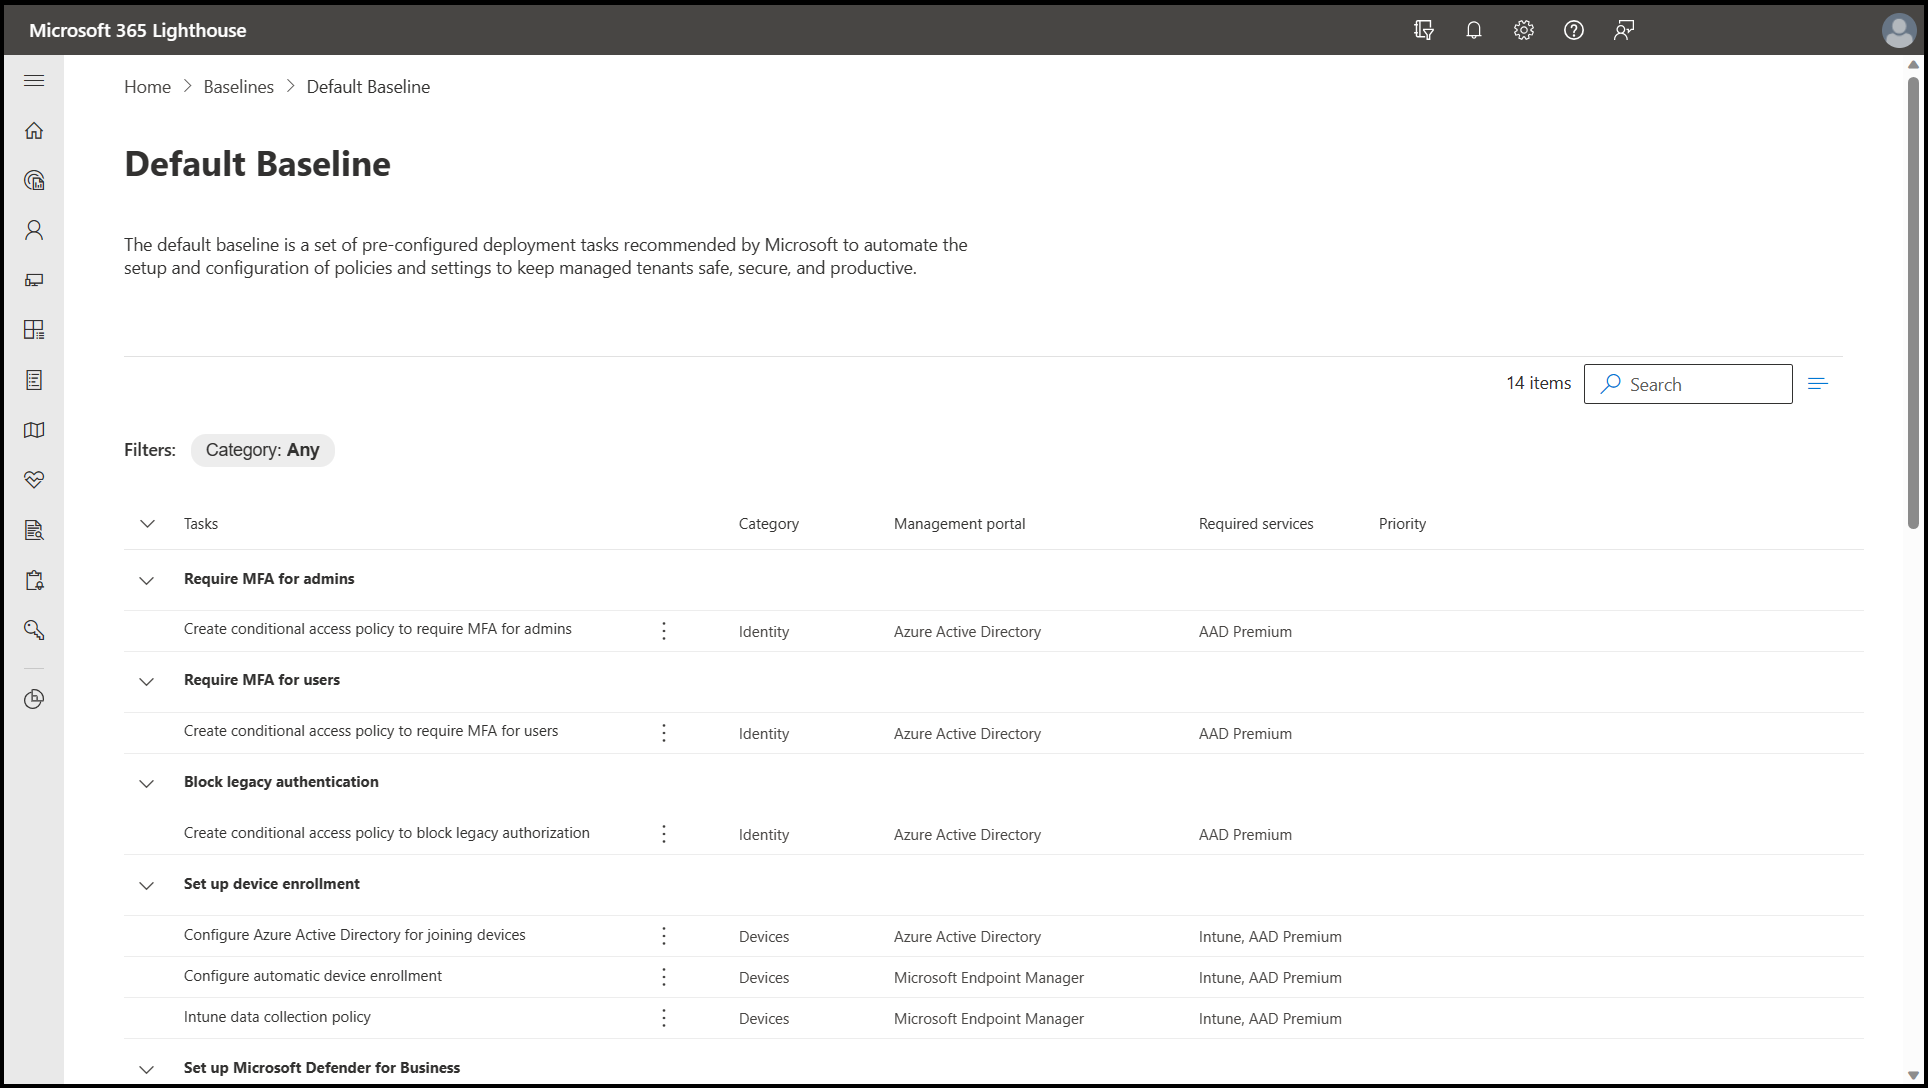Collapse all tasks using header chevron

click(x=147, y=524)
